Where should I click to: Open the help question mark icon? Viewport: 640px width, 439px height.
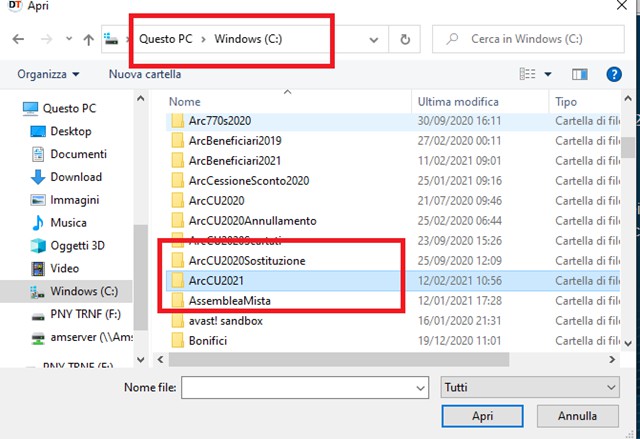(x=614, y=74)
